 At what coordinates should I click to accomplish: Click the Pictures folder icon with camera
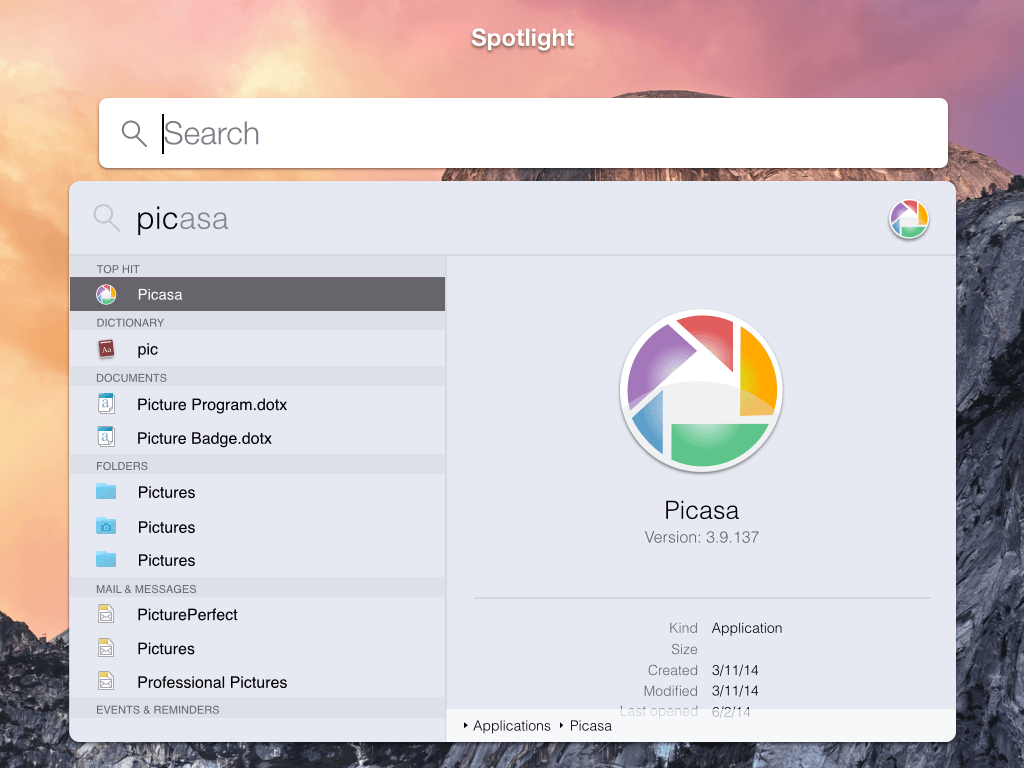click(106, 526)
